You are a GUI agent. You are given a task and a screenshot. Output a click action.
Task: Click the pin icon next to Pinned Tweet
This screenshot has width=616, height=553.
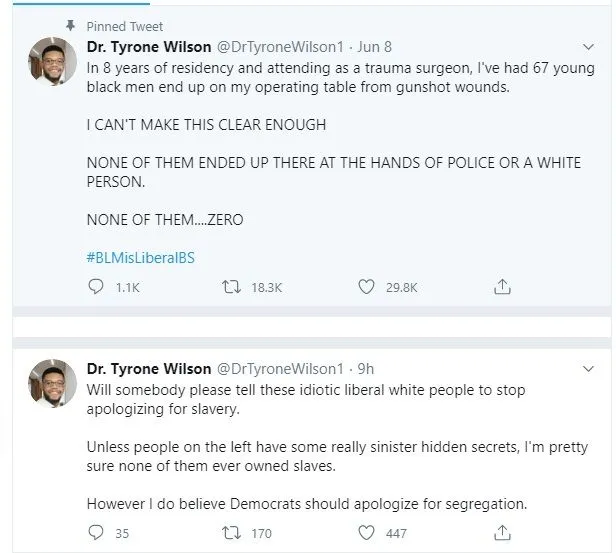(70, 26)
